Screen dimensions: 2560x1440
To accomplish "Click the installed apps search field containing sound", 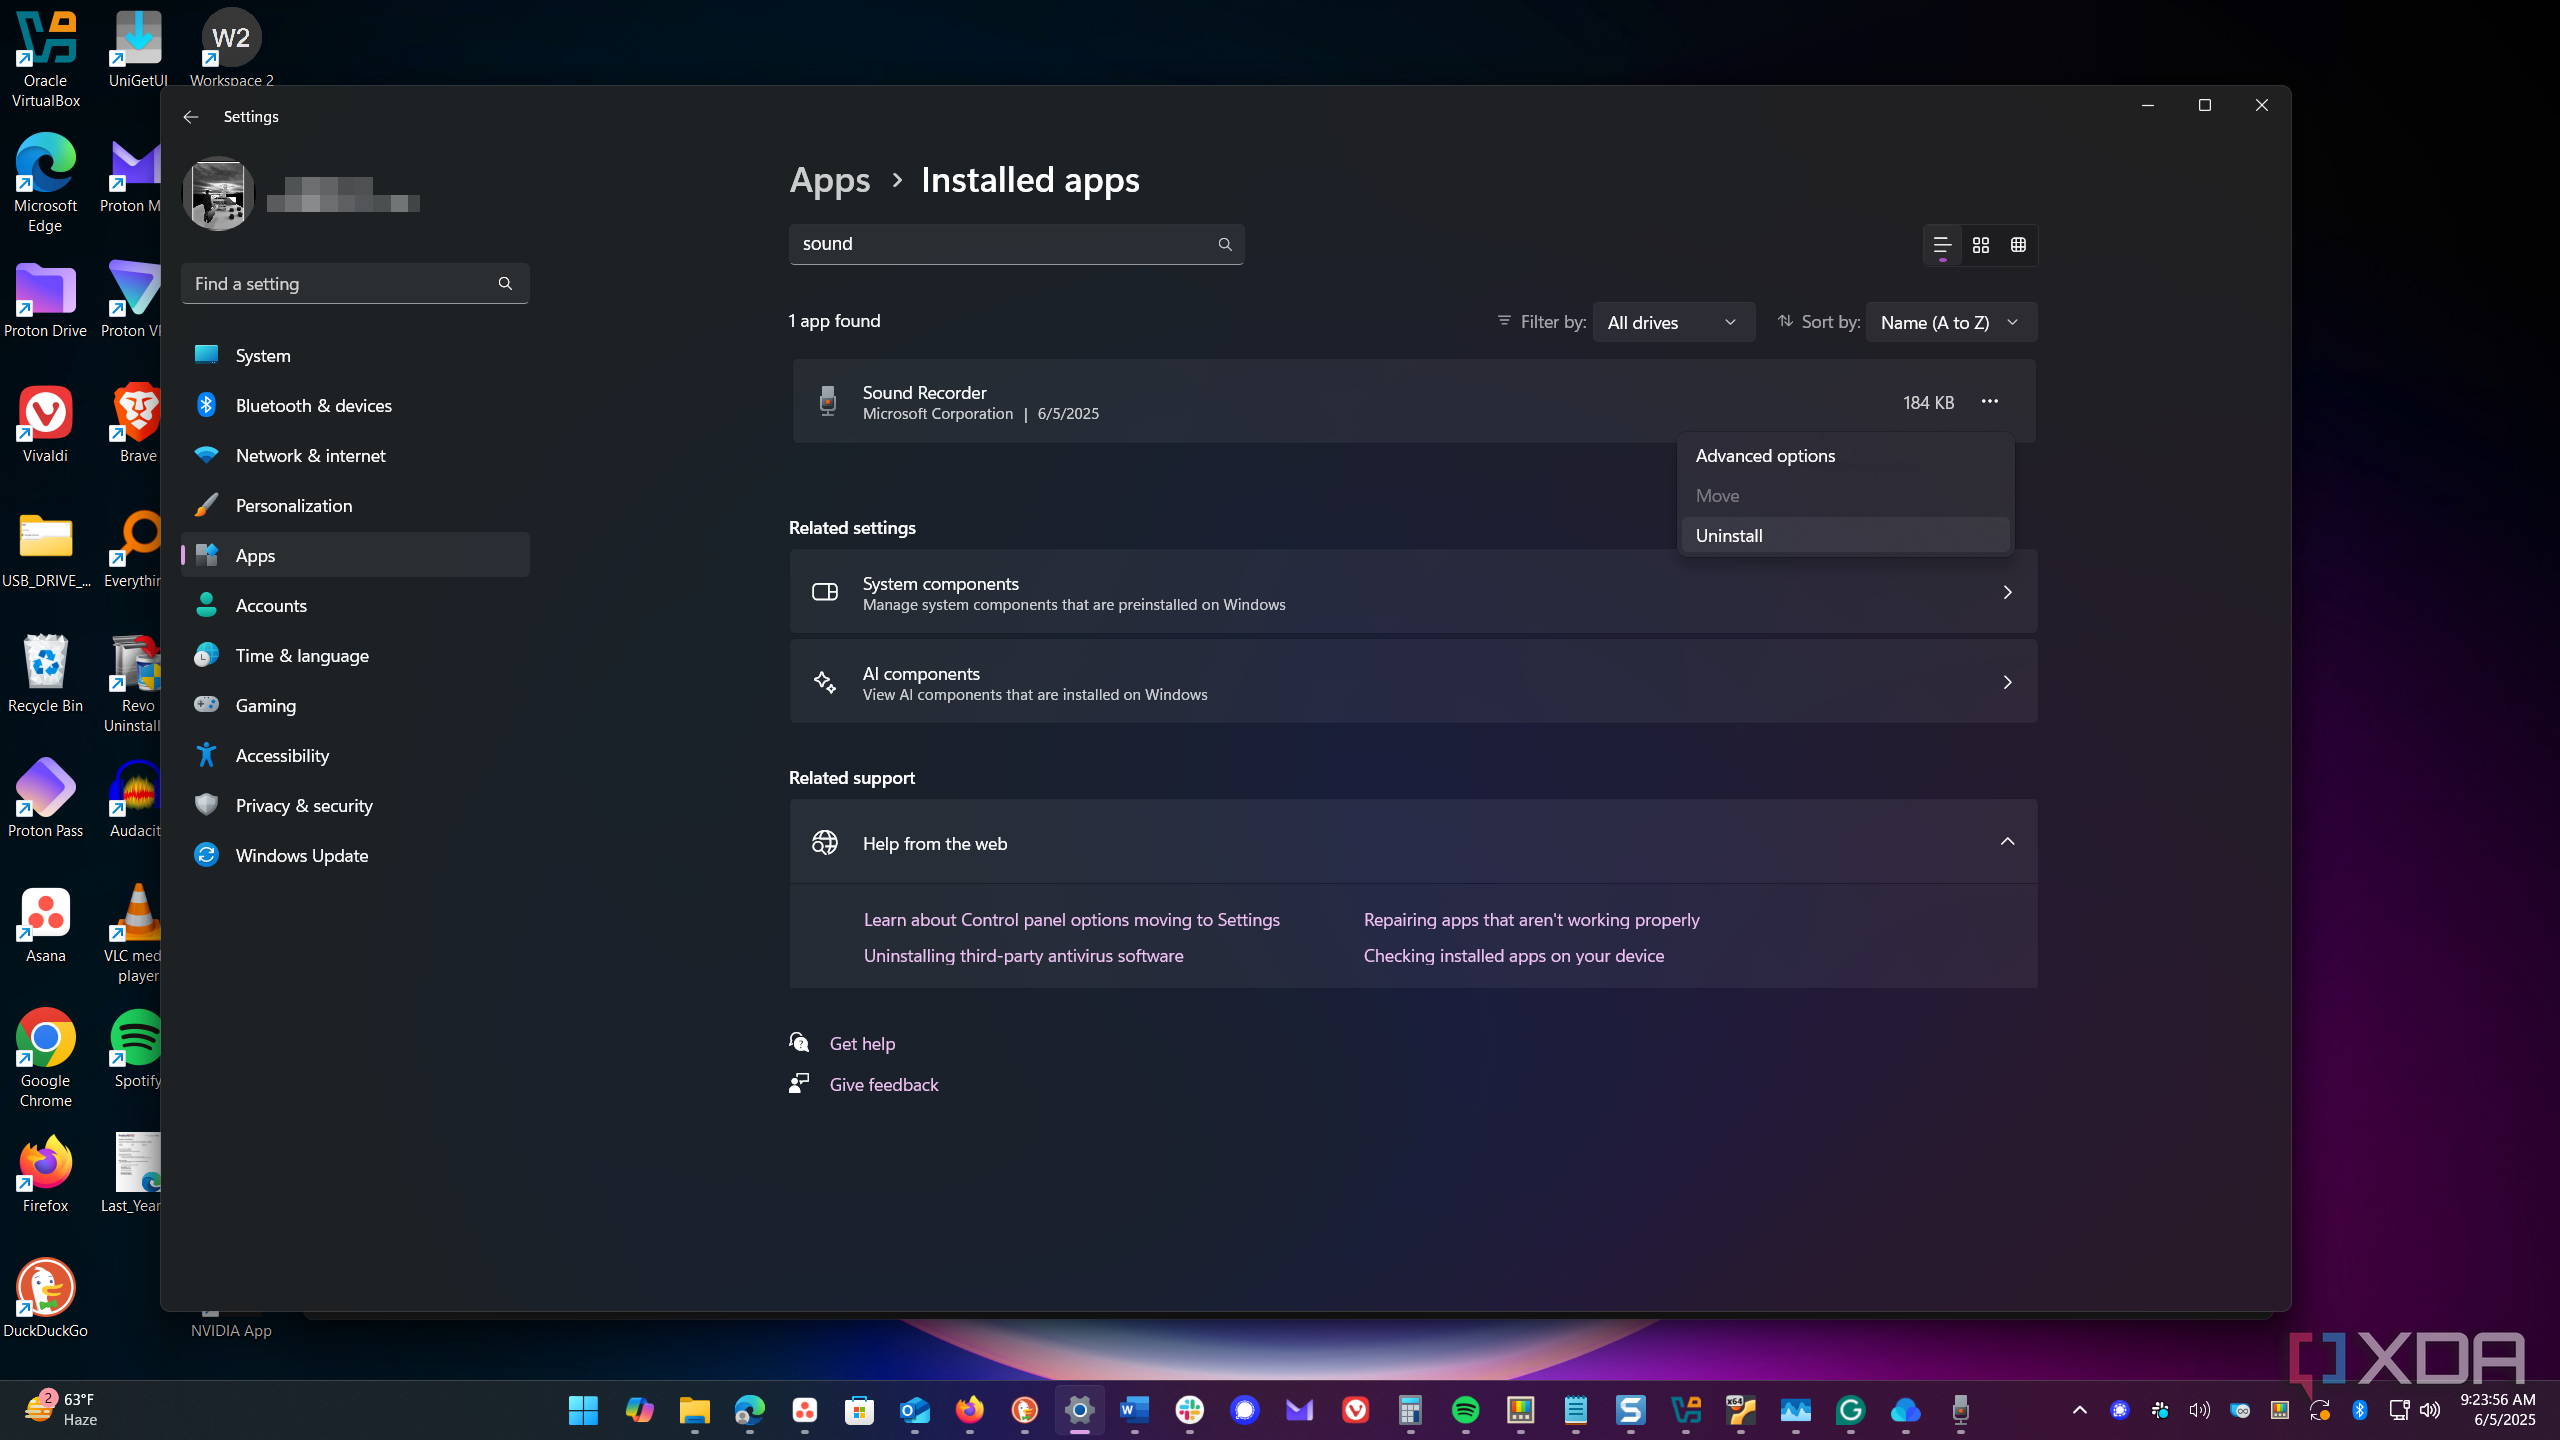I will 1016,244.
